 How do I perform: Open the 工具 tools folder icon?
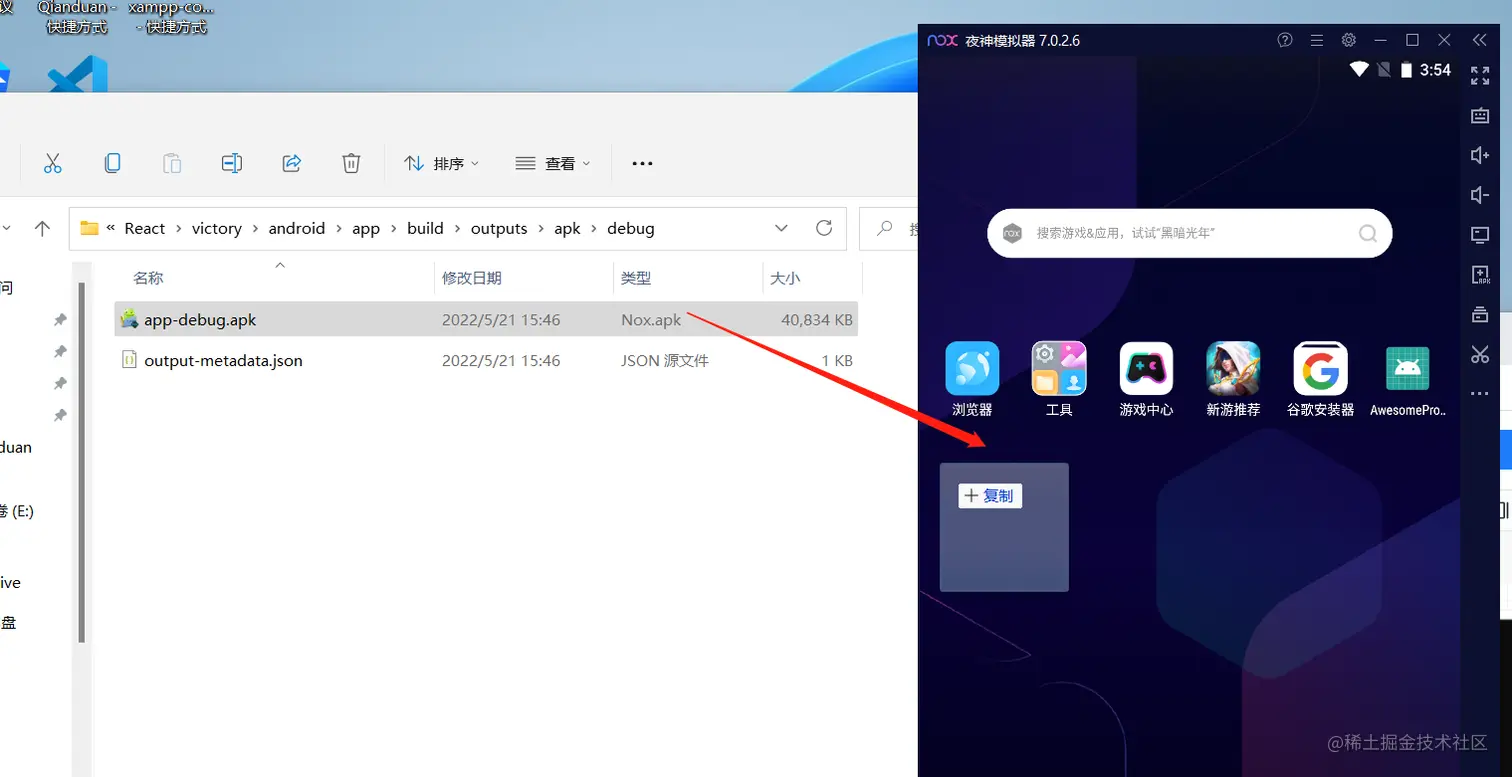(1058, 367)
